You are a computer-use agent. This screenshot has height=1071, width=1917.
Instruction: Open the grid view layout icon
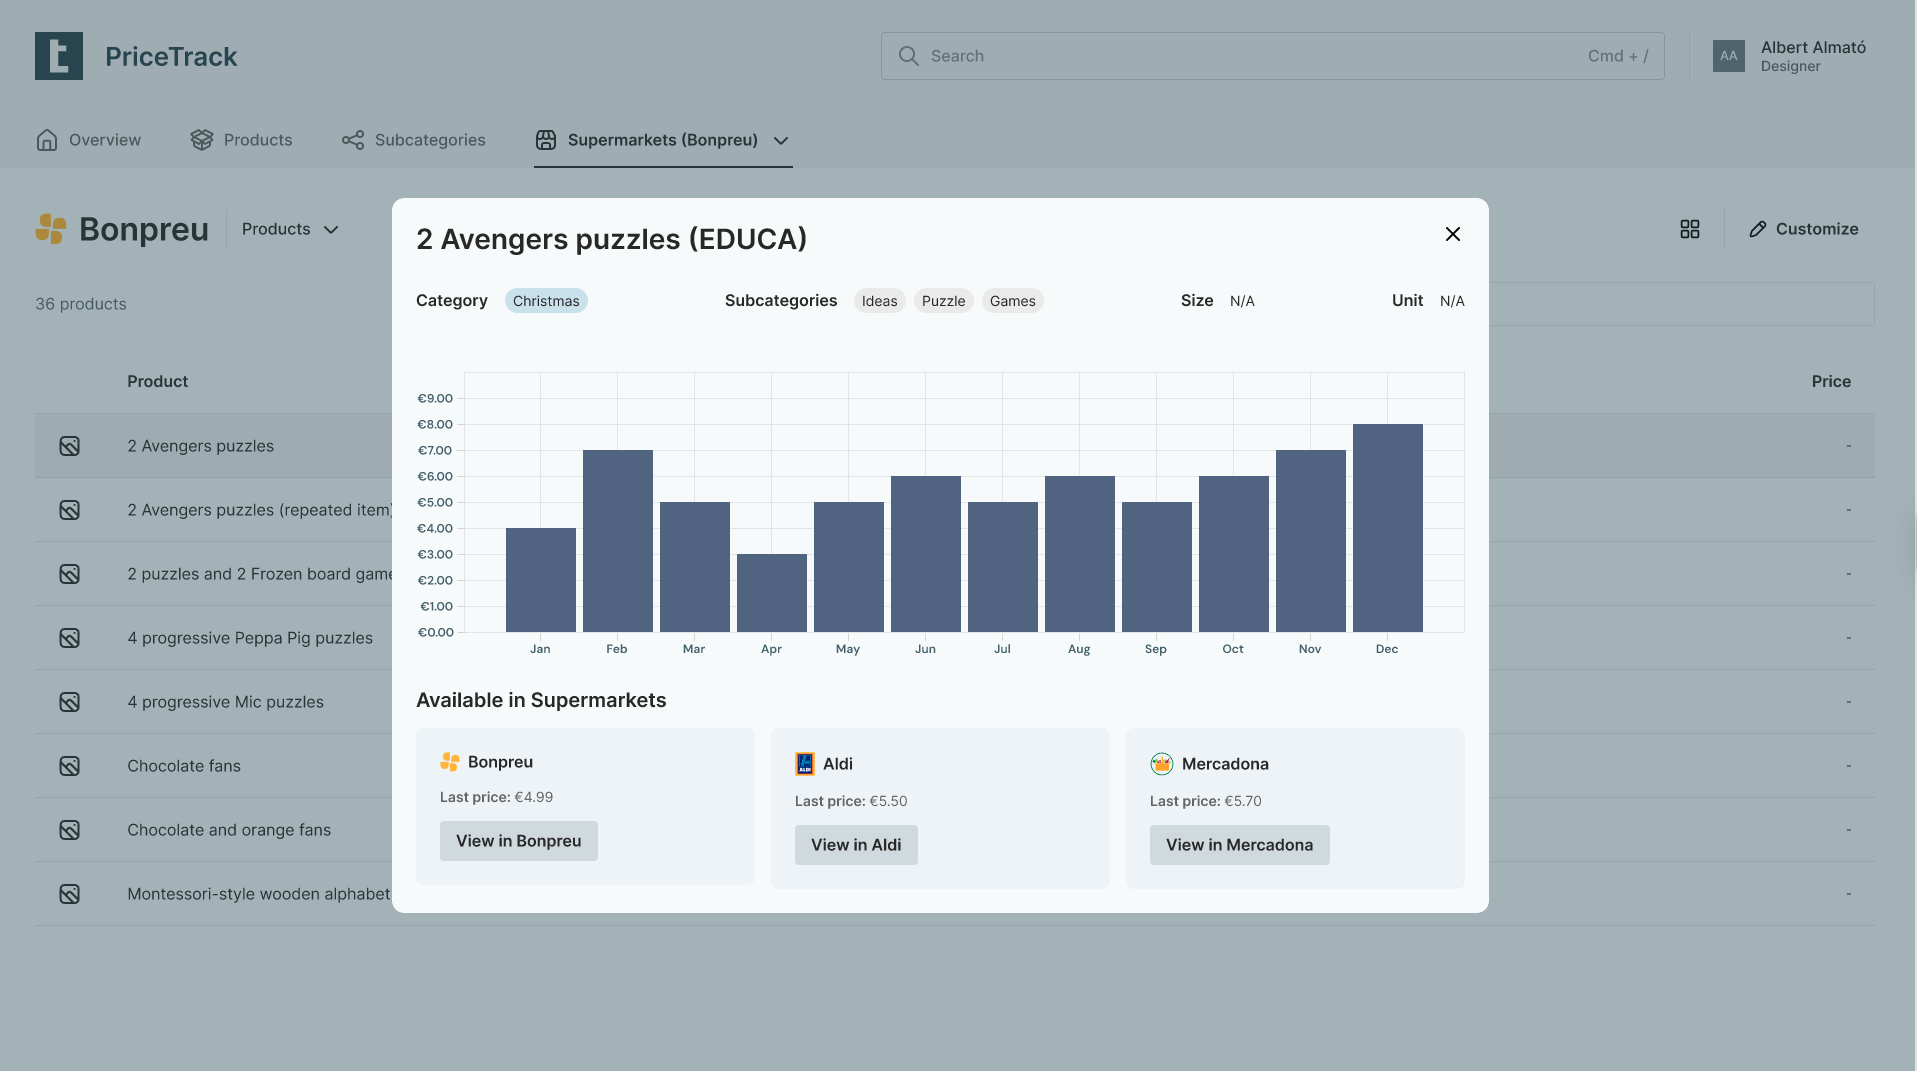[1689, 229]
